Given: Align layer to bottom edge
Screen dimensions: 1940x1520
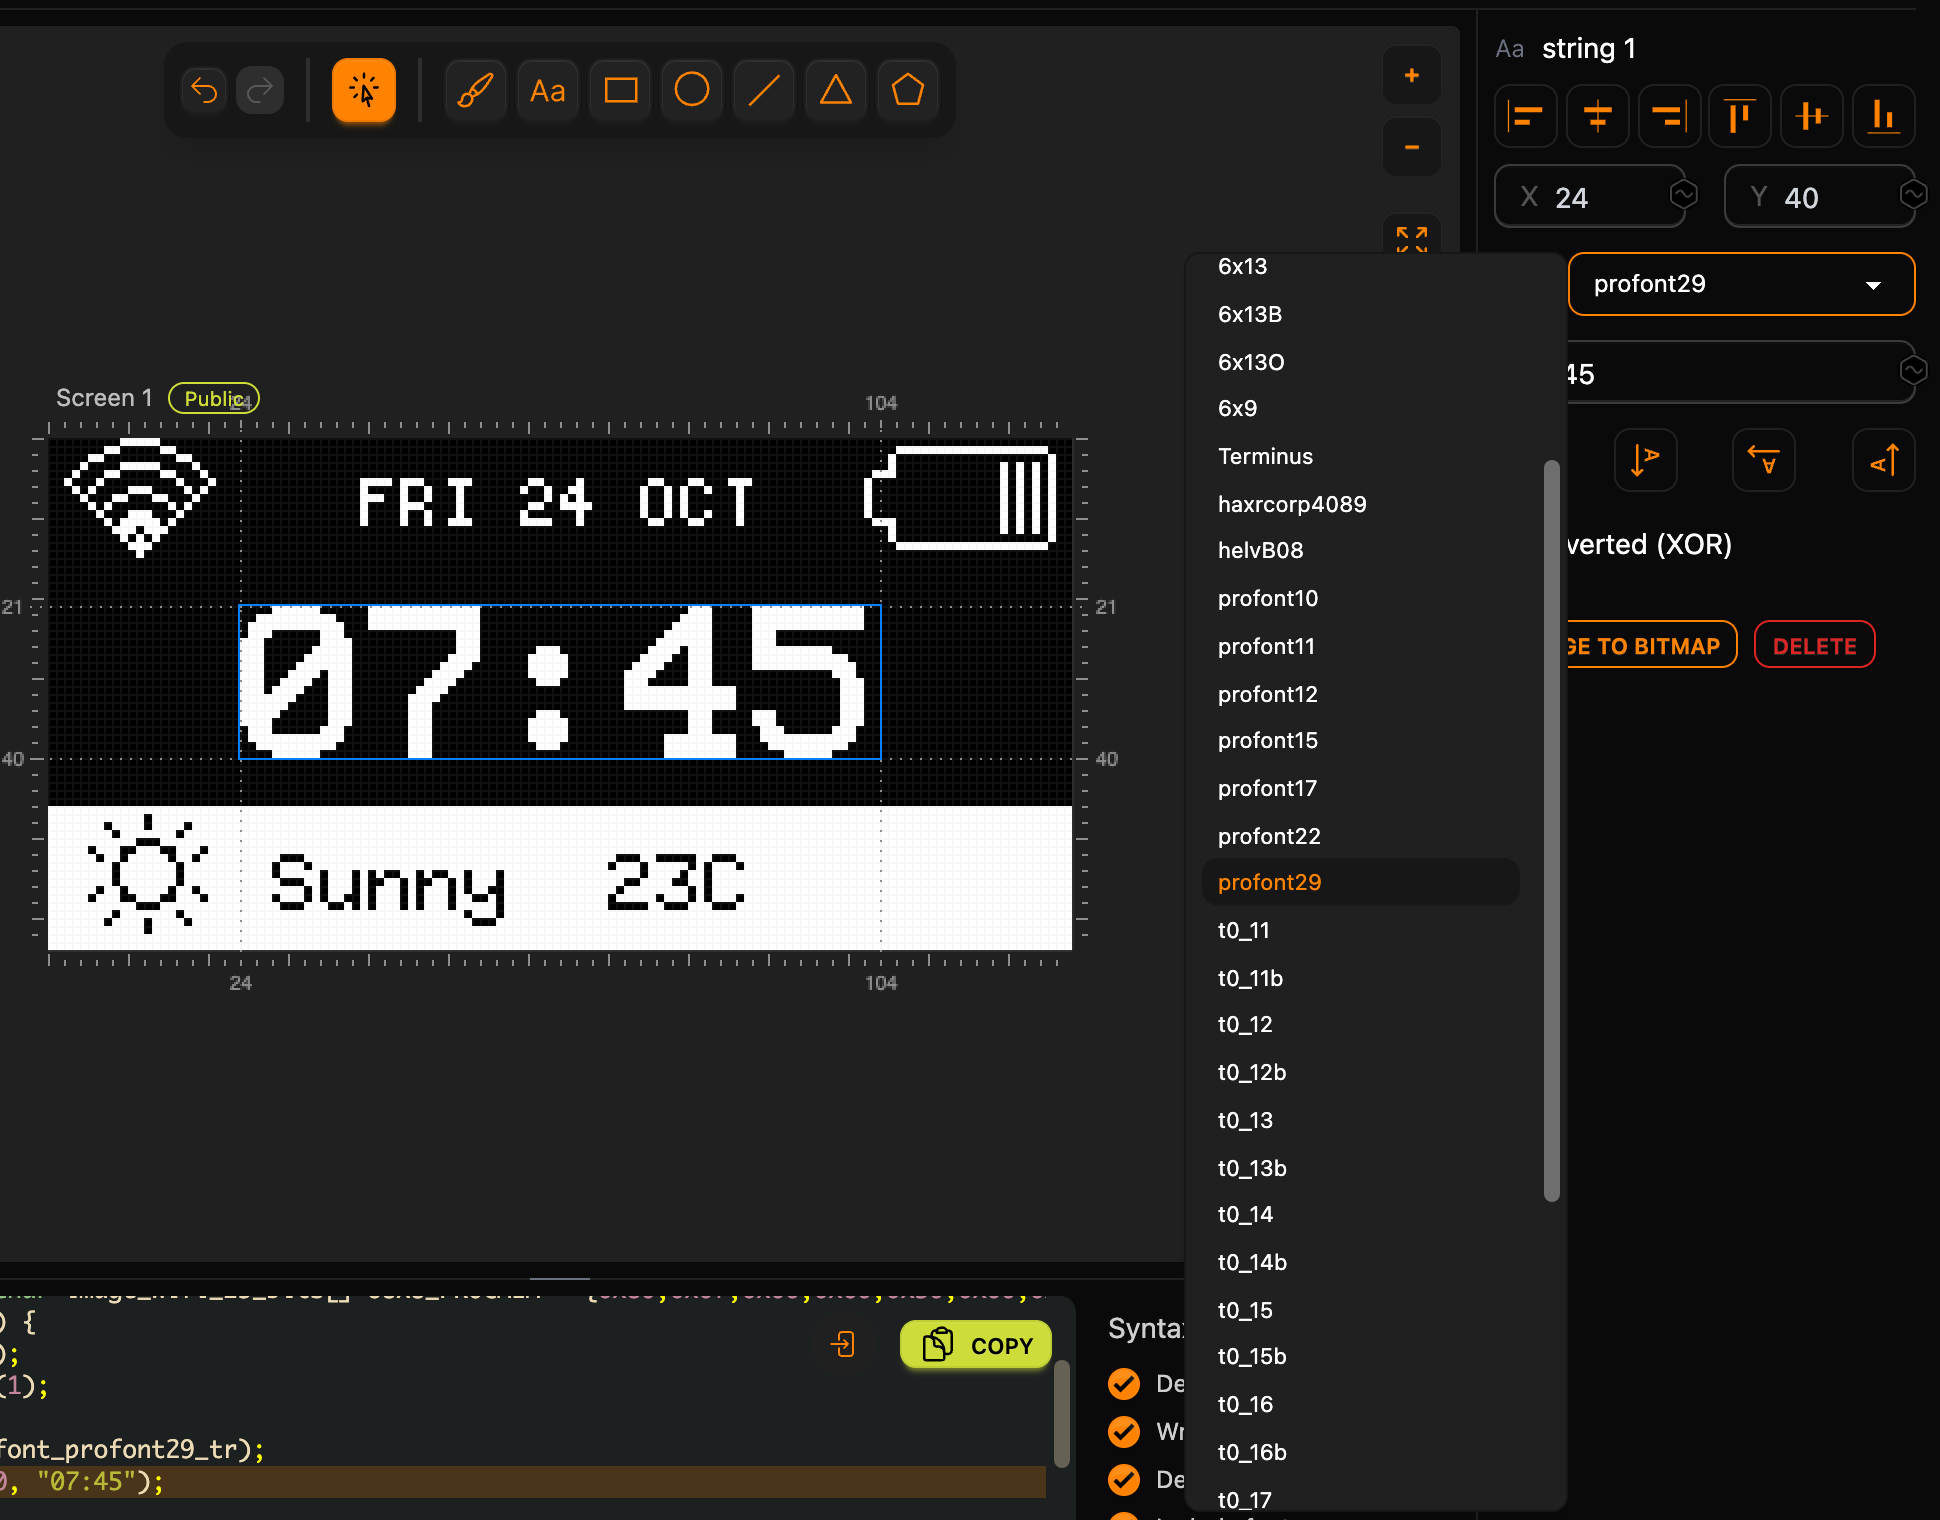Looking at the screenshot, I should coord(1884,116).
